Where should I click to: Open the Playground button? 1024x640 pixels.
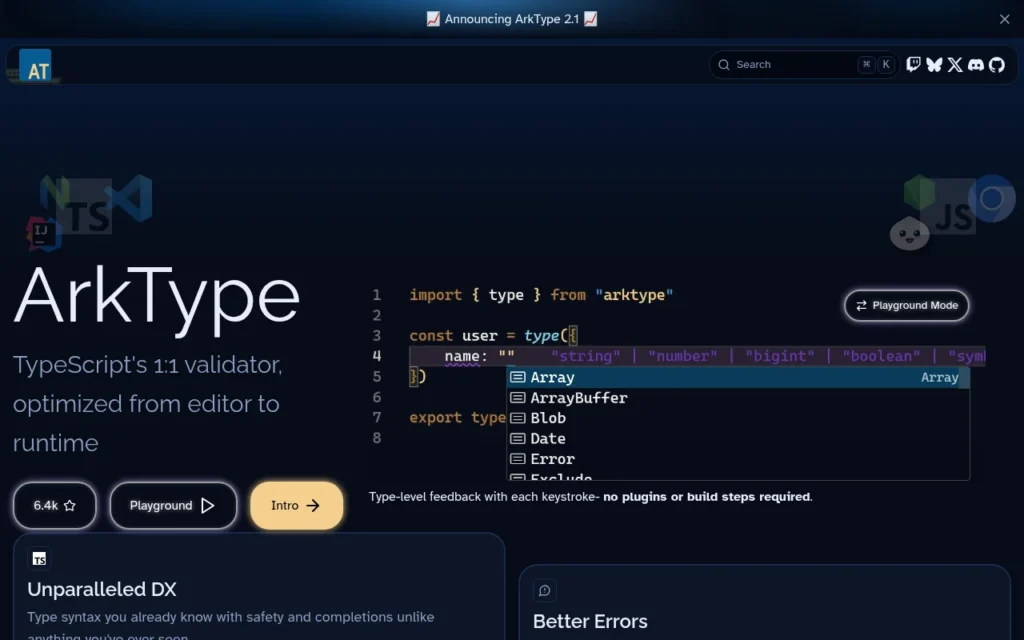click(x=173, y=505)
